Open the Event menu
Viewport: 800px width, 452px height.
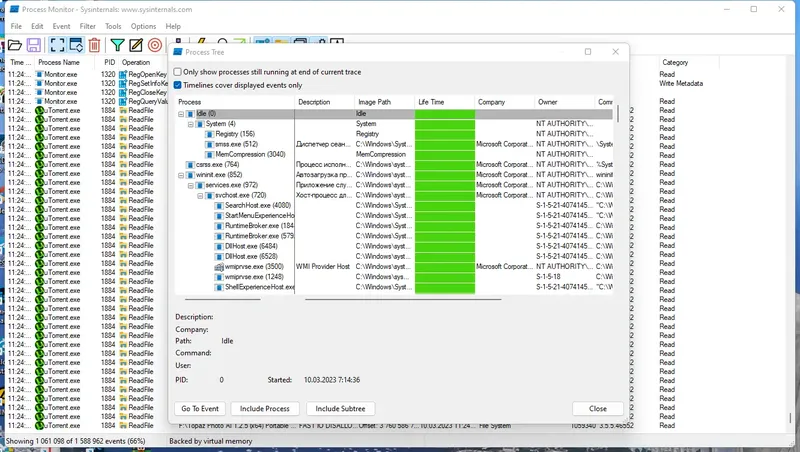pyautogui.click(x=61, y=27)
